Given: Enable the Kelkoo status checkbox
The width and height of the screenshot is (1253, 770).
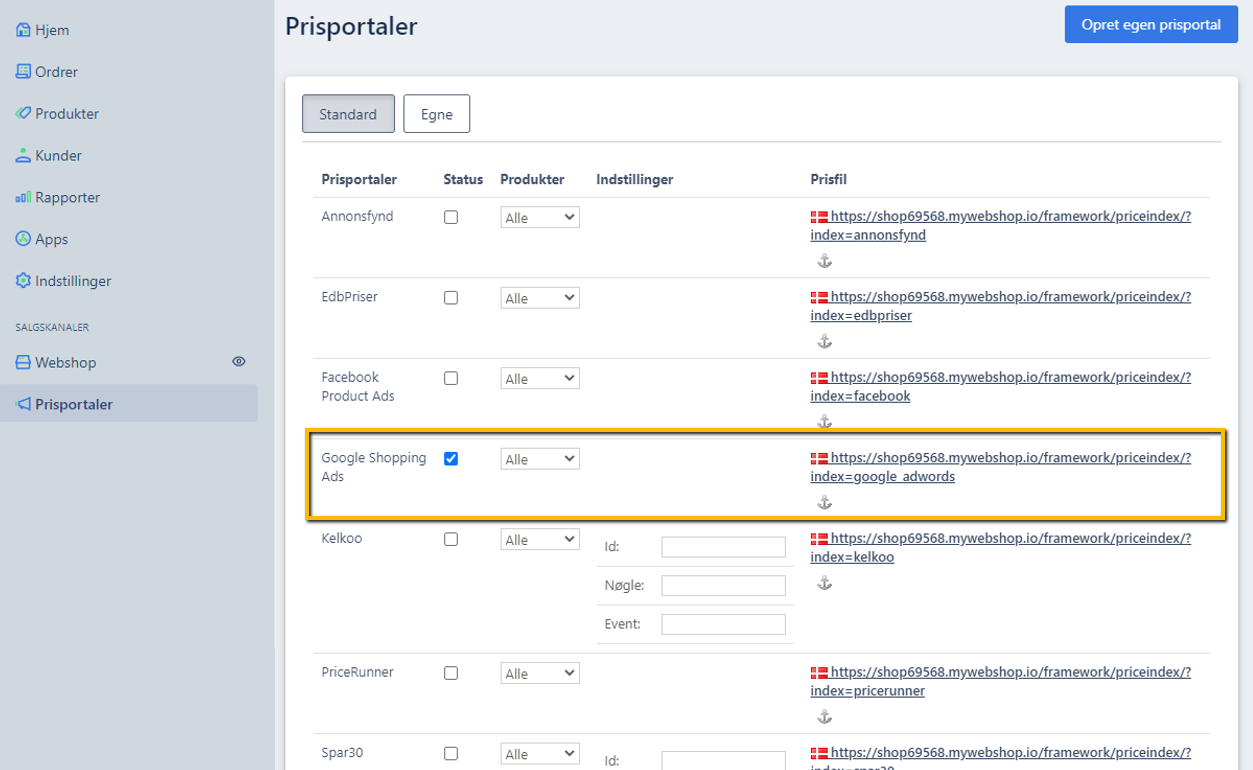Looking at the screenshot, I should (451, 539).
